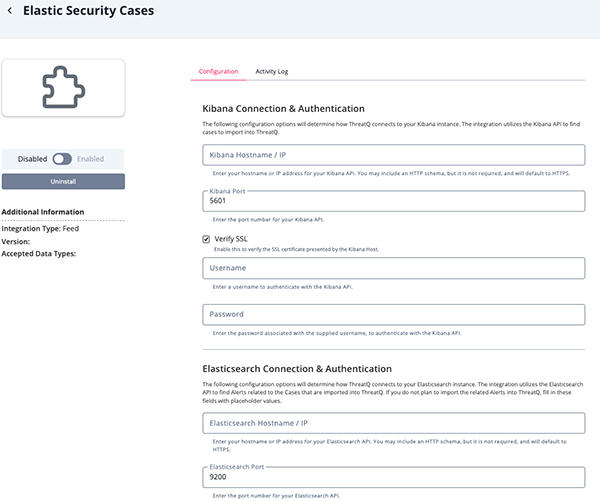This screenshot has height=501, width=600.
Task: Focus the Kibana Hostname / IP field
Action: 393,155
